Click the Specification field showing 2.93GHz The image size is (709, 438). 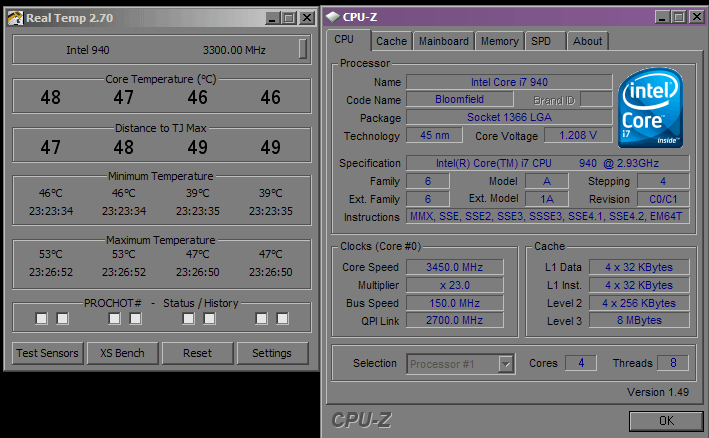548,163
